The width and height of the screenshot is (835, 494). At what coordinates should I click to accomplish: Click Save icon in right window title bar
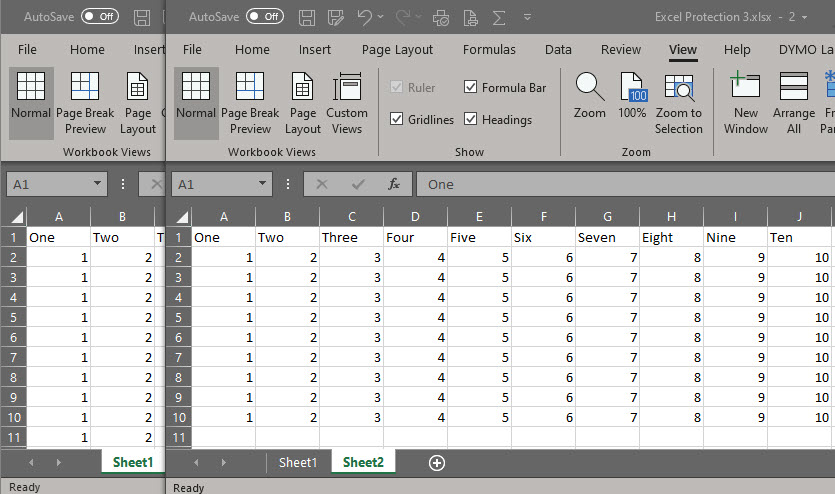click(307, 18)
